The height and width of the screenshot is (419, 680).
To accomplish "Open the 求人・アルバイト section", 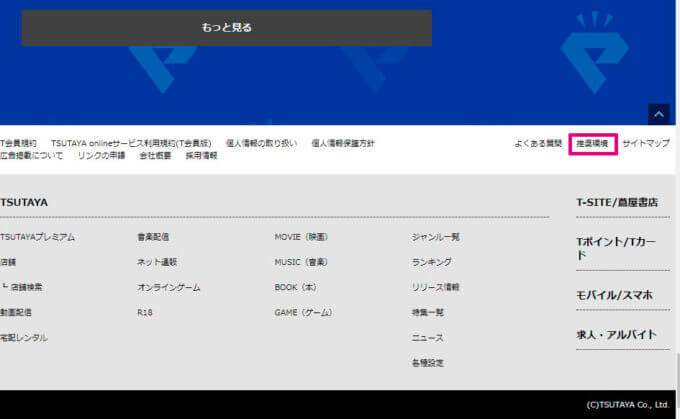I will pos(616,334).
